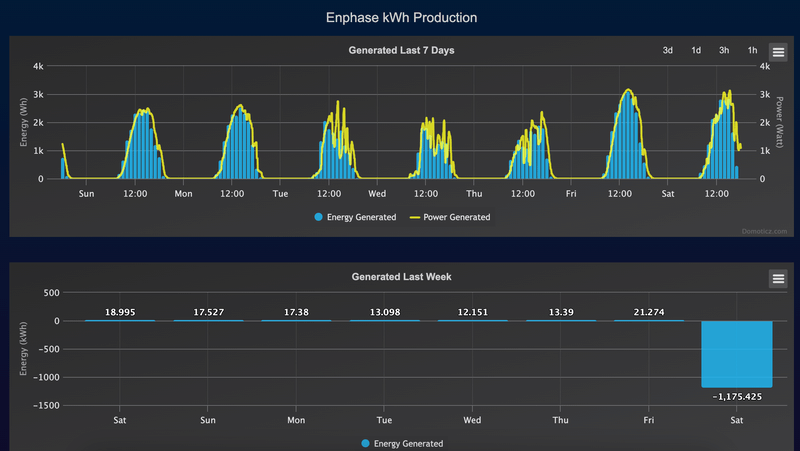800x451 pixels.
Task: Open the Generated Last 7 Days chart menu
Action: (x=778, y=51)
